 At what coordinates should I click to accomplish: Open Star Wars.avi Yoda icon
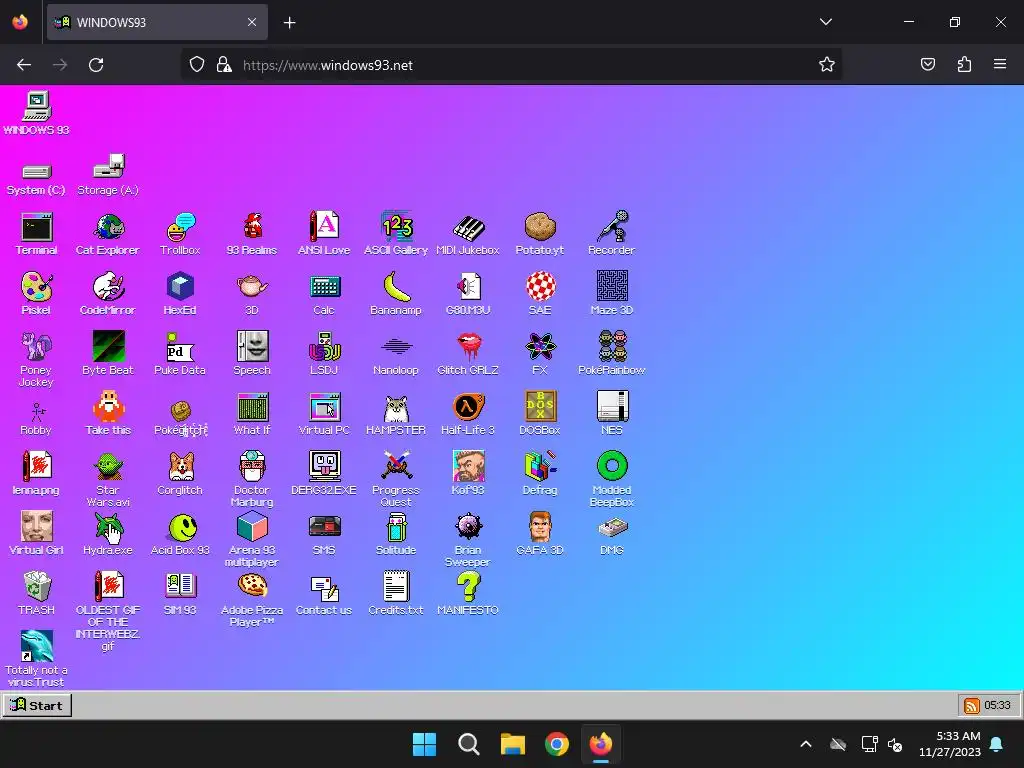click(x=108, y=479)
